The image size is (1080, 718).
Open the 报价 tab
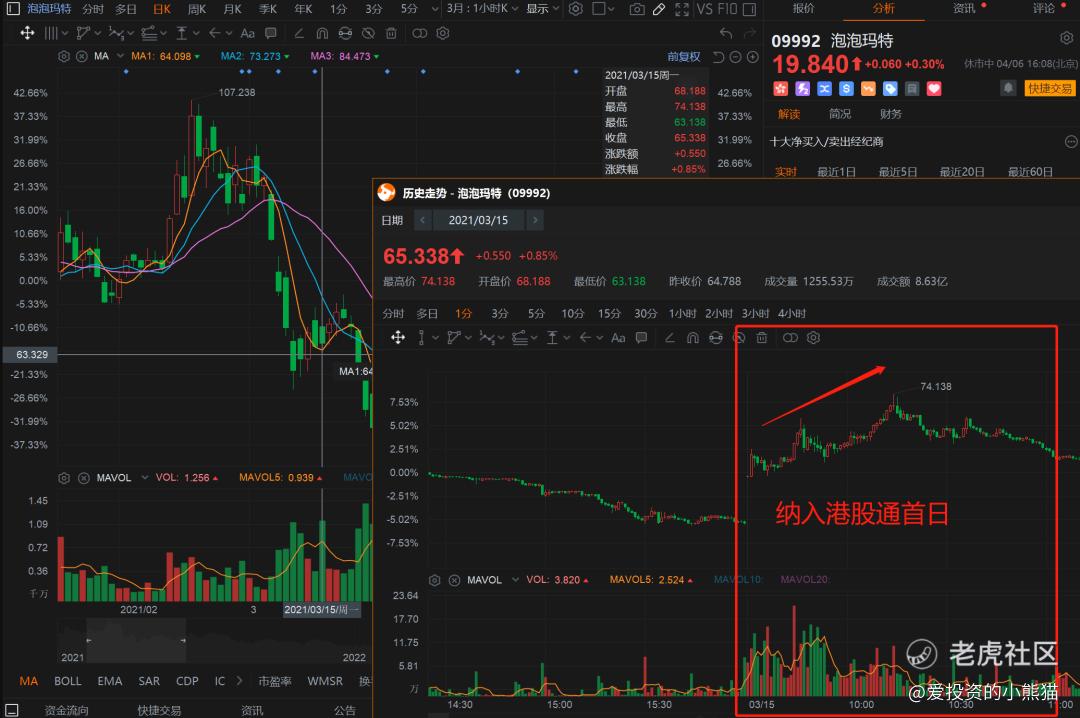click(x=803, y=8)
